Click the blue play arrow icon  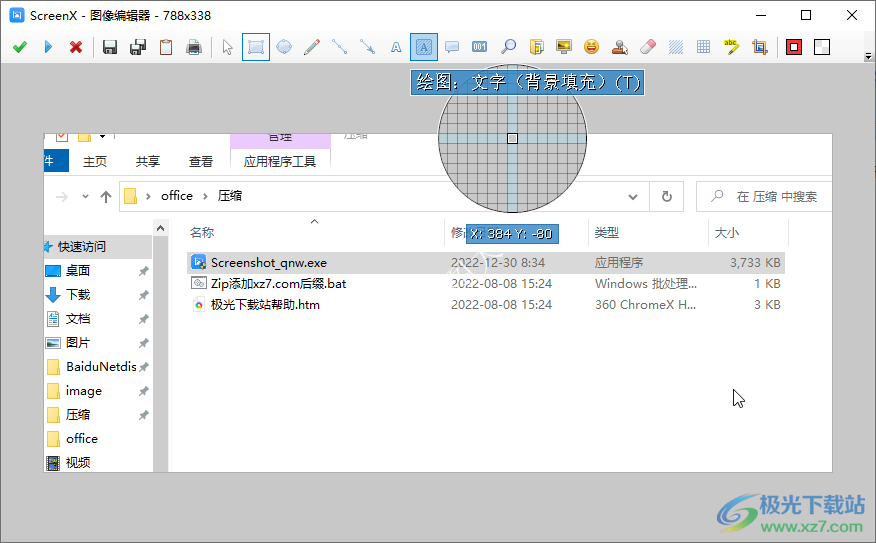pyautogui.click(x=48, y=47)
